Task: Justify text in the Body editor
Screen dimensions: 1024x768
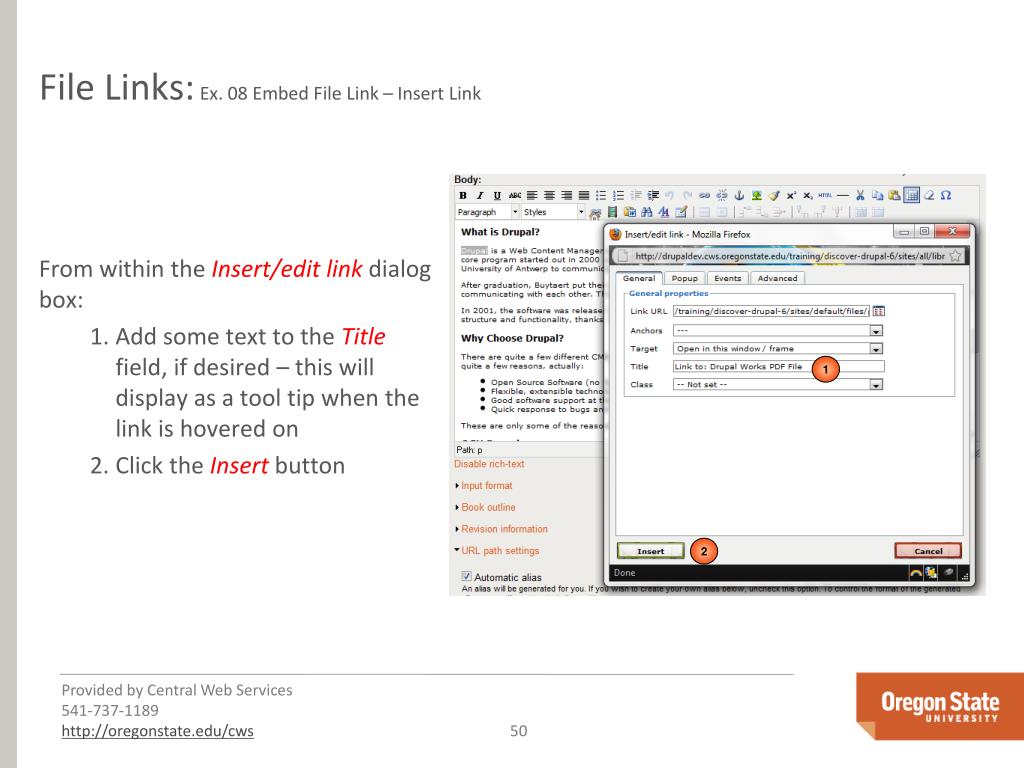Action: coord(584,195)
